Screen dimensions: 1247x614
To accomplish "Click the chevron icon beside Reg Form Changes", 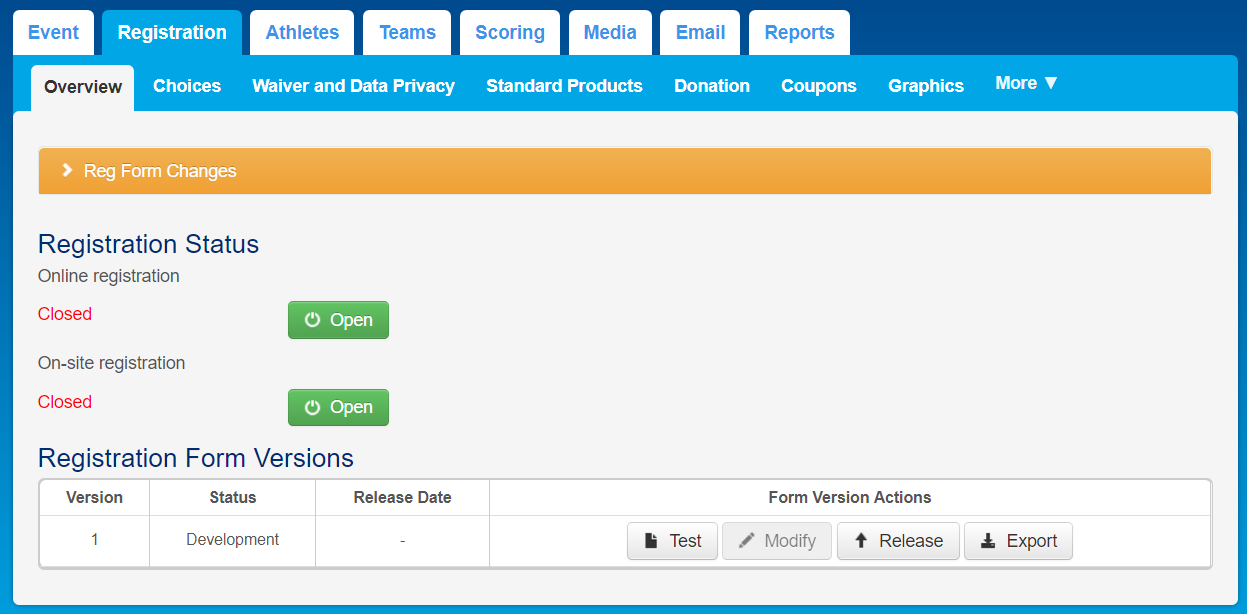I will [x=67, y=171].
